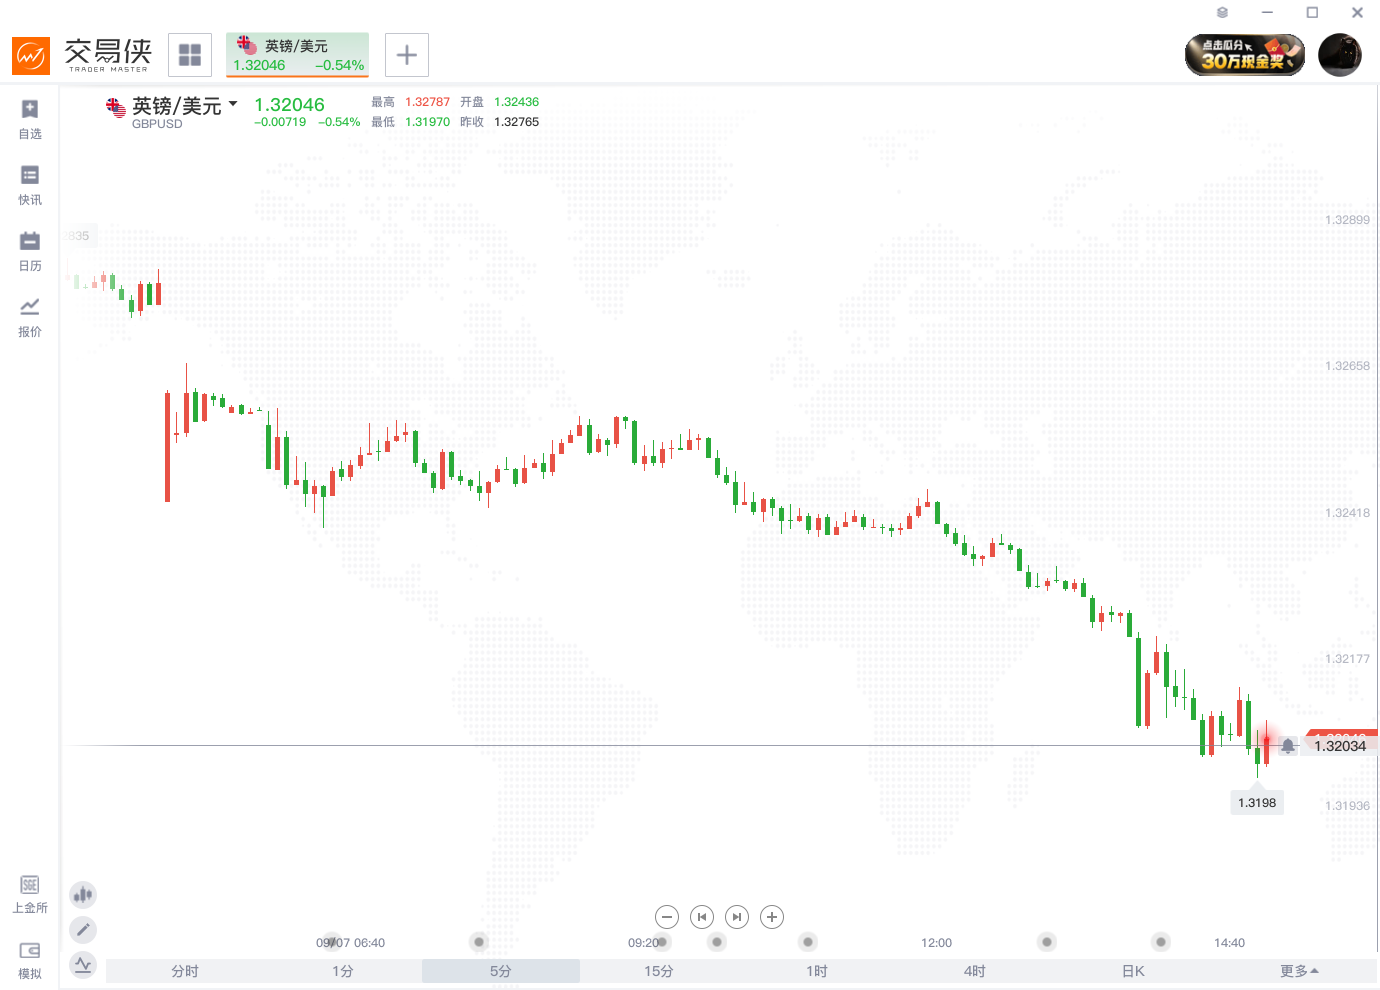Open the indicator waveform tool

click(83, 965)
